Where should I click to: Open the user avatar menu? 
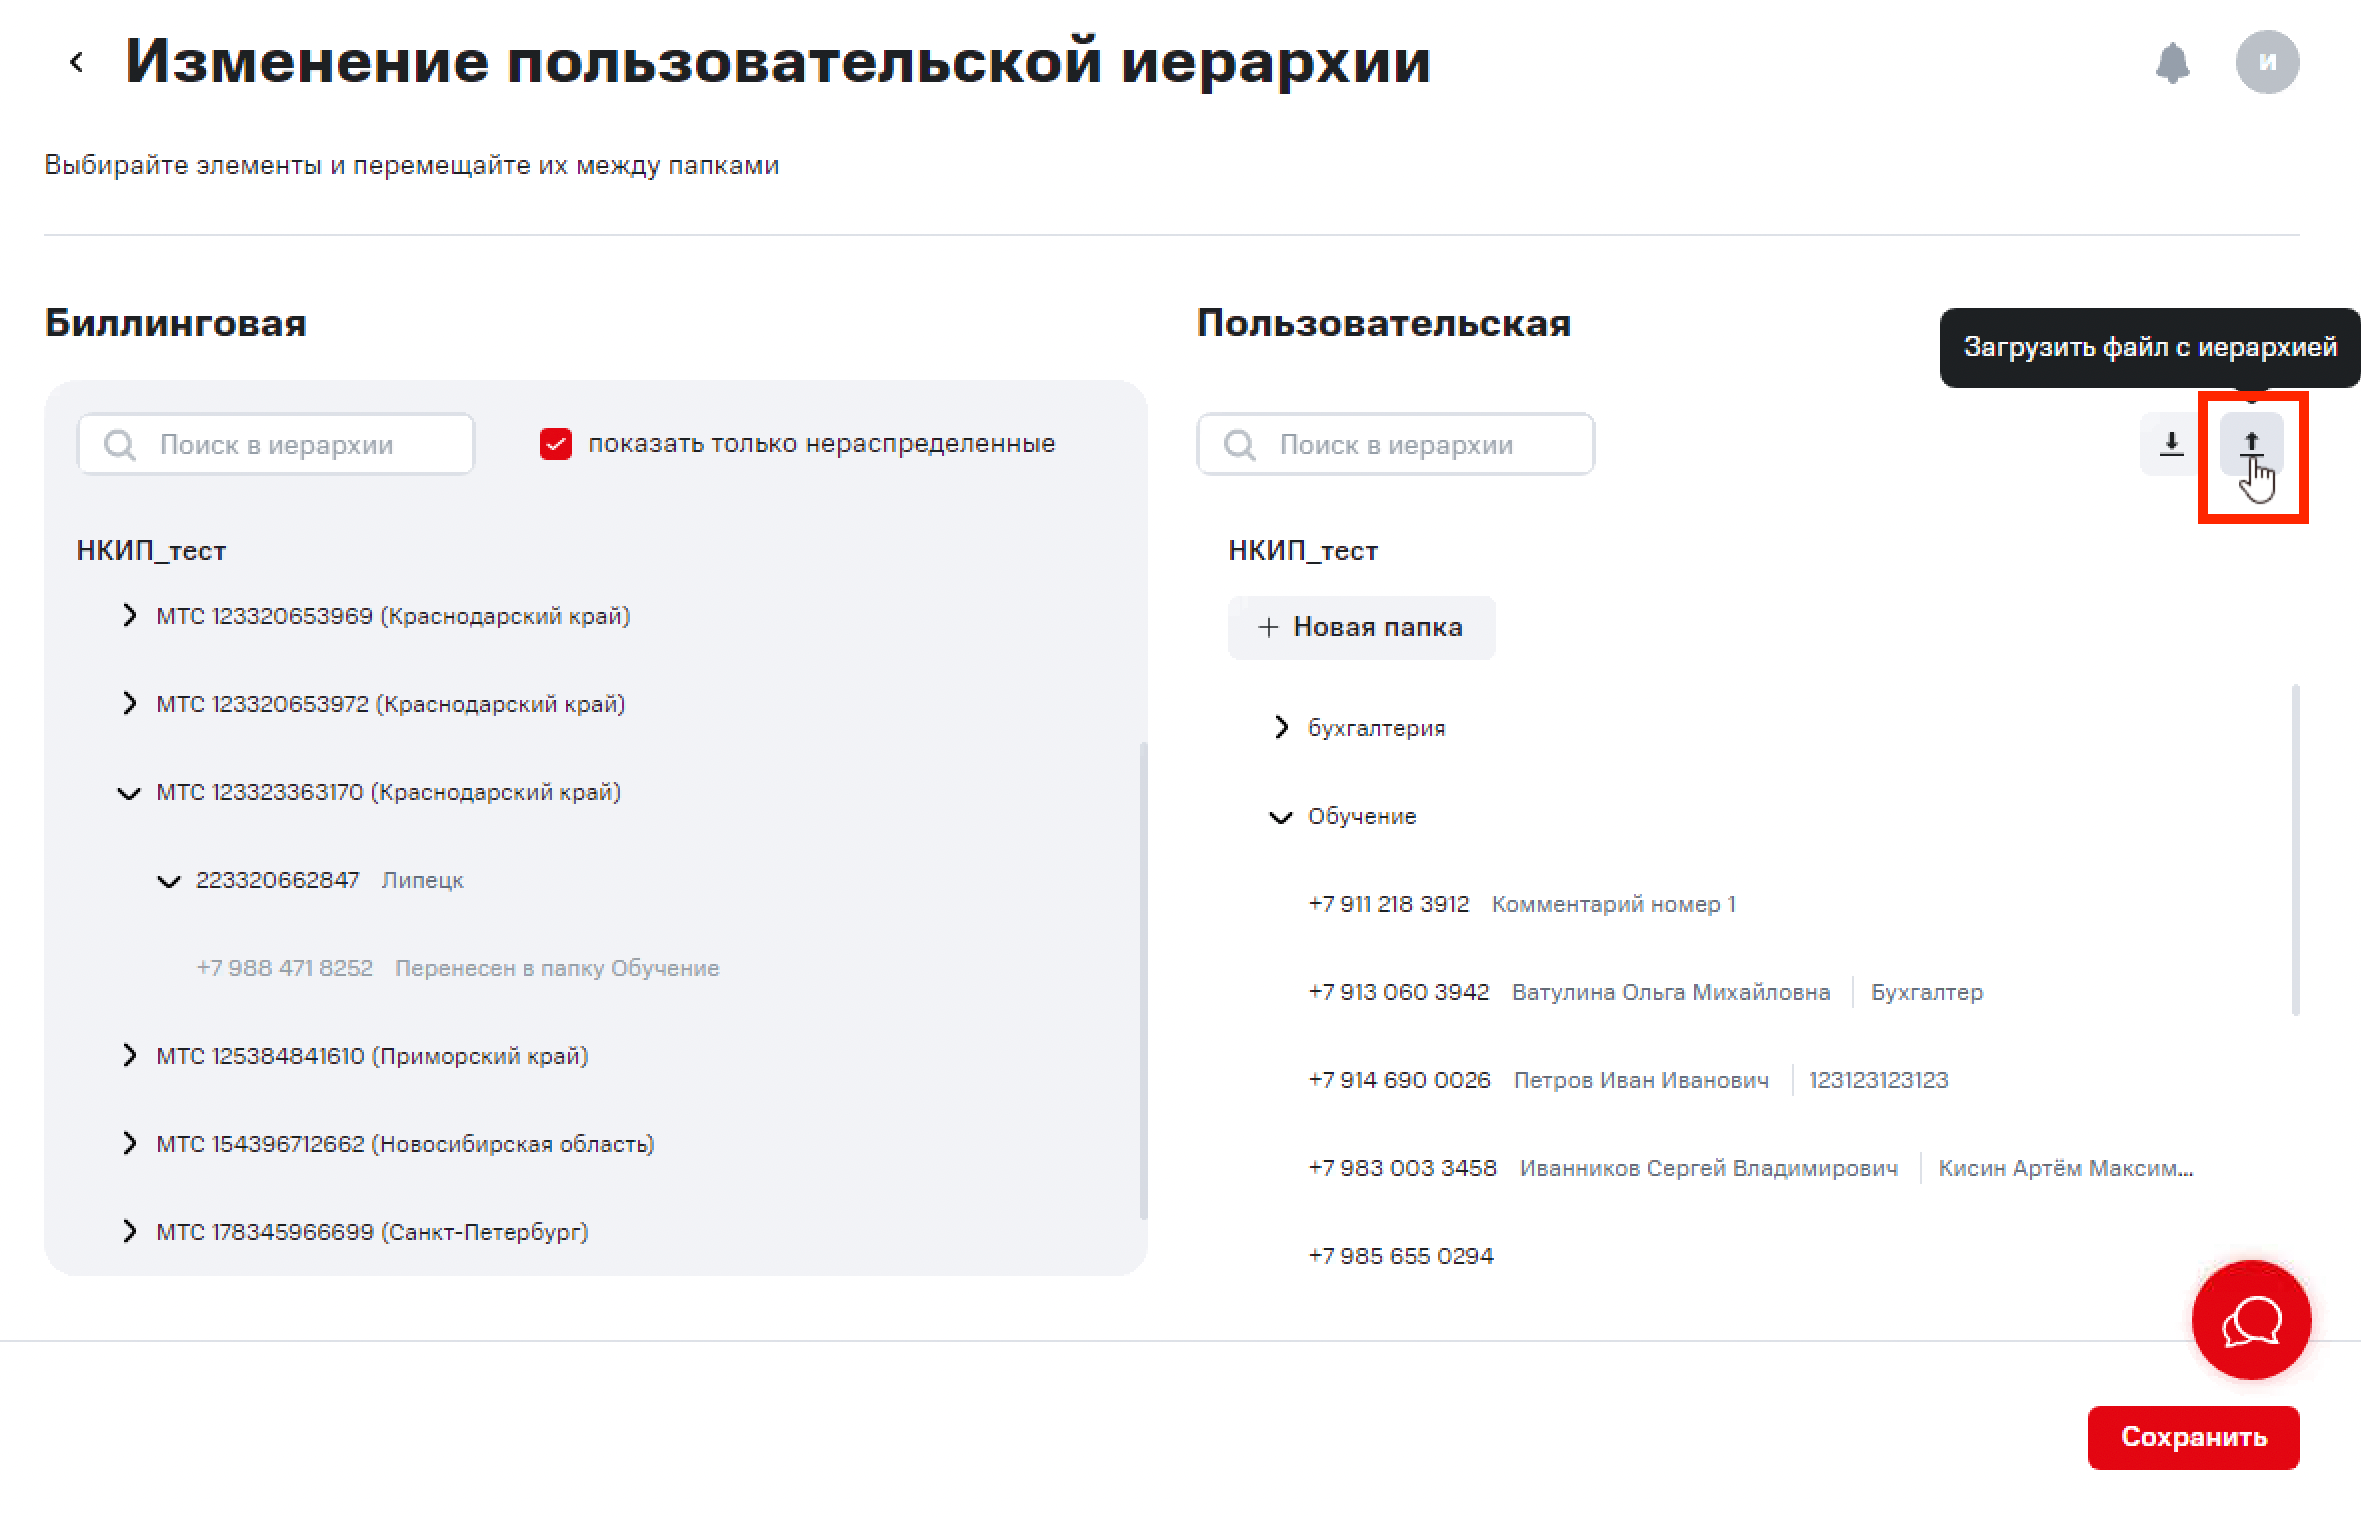click(2267, 62)
